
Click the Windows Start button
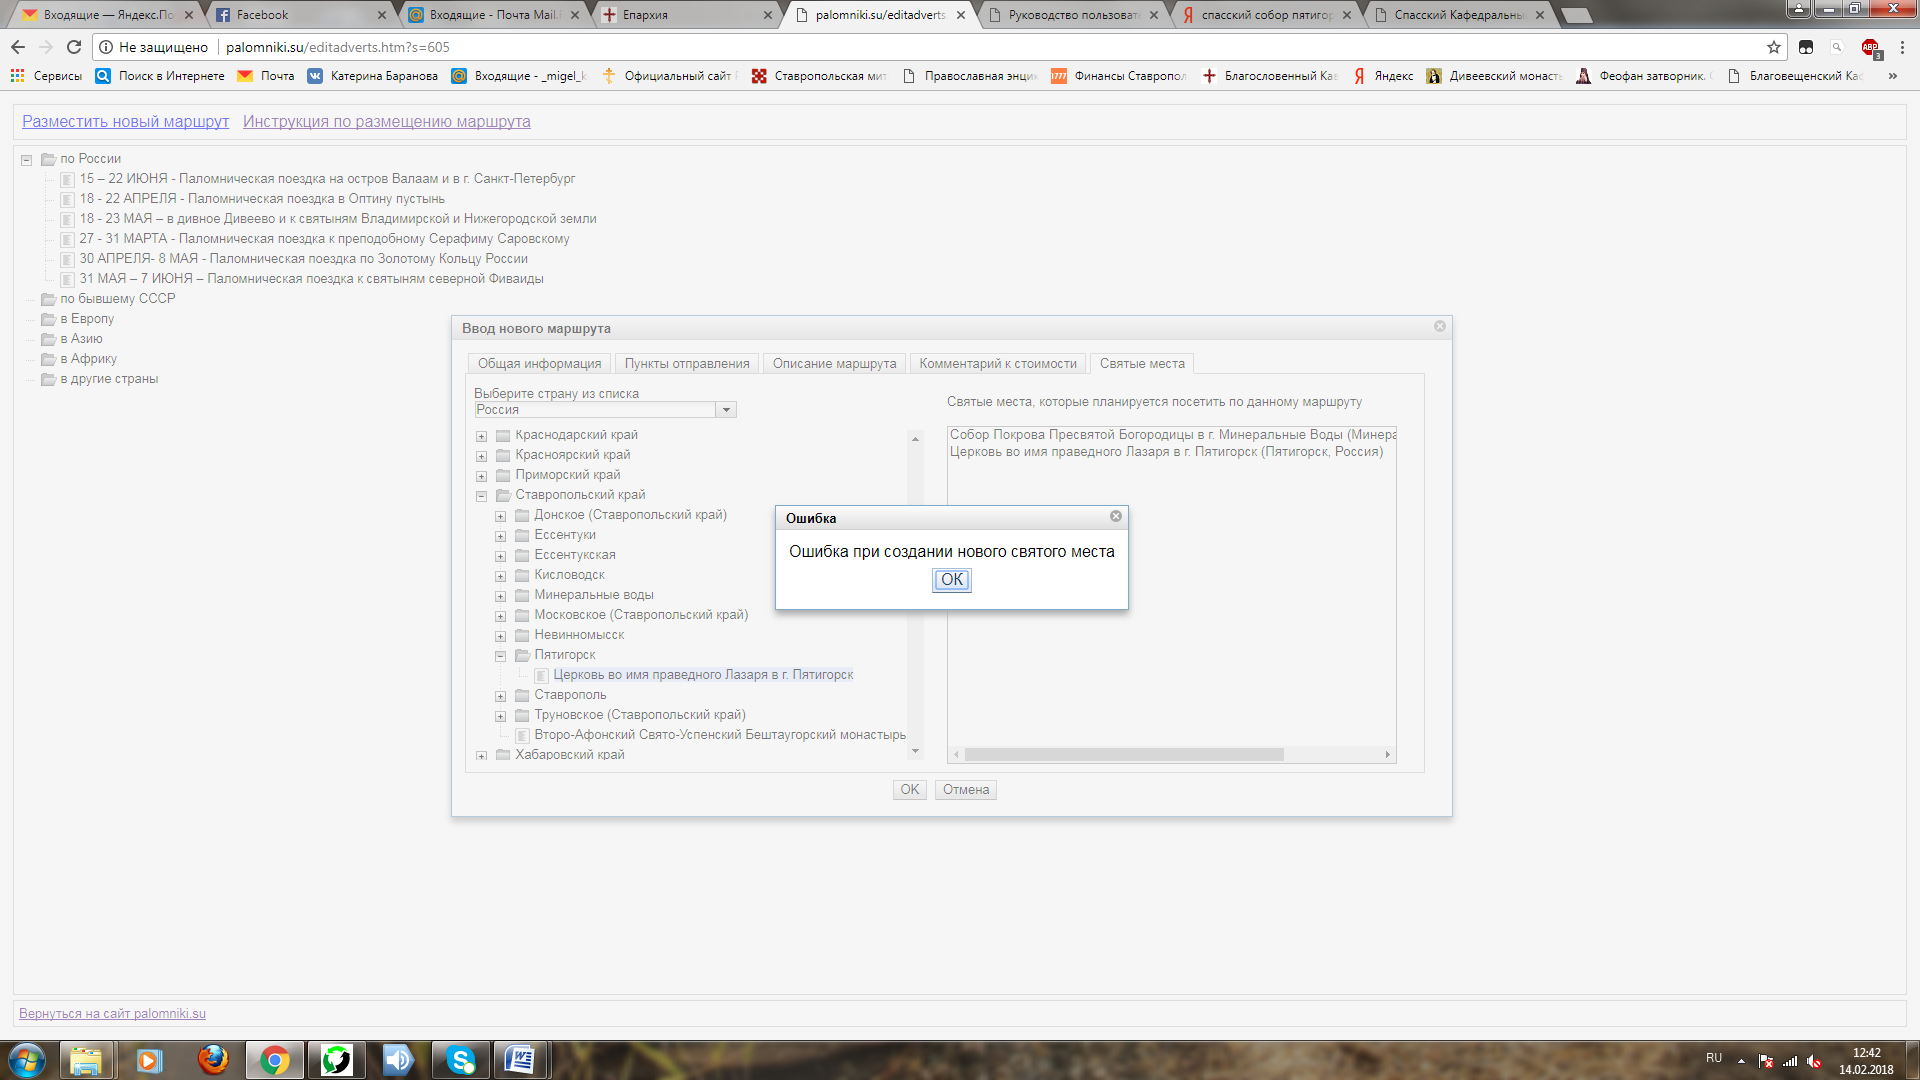point(27,1060)
